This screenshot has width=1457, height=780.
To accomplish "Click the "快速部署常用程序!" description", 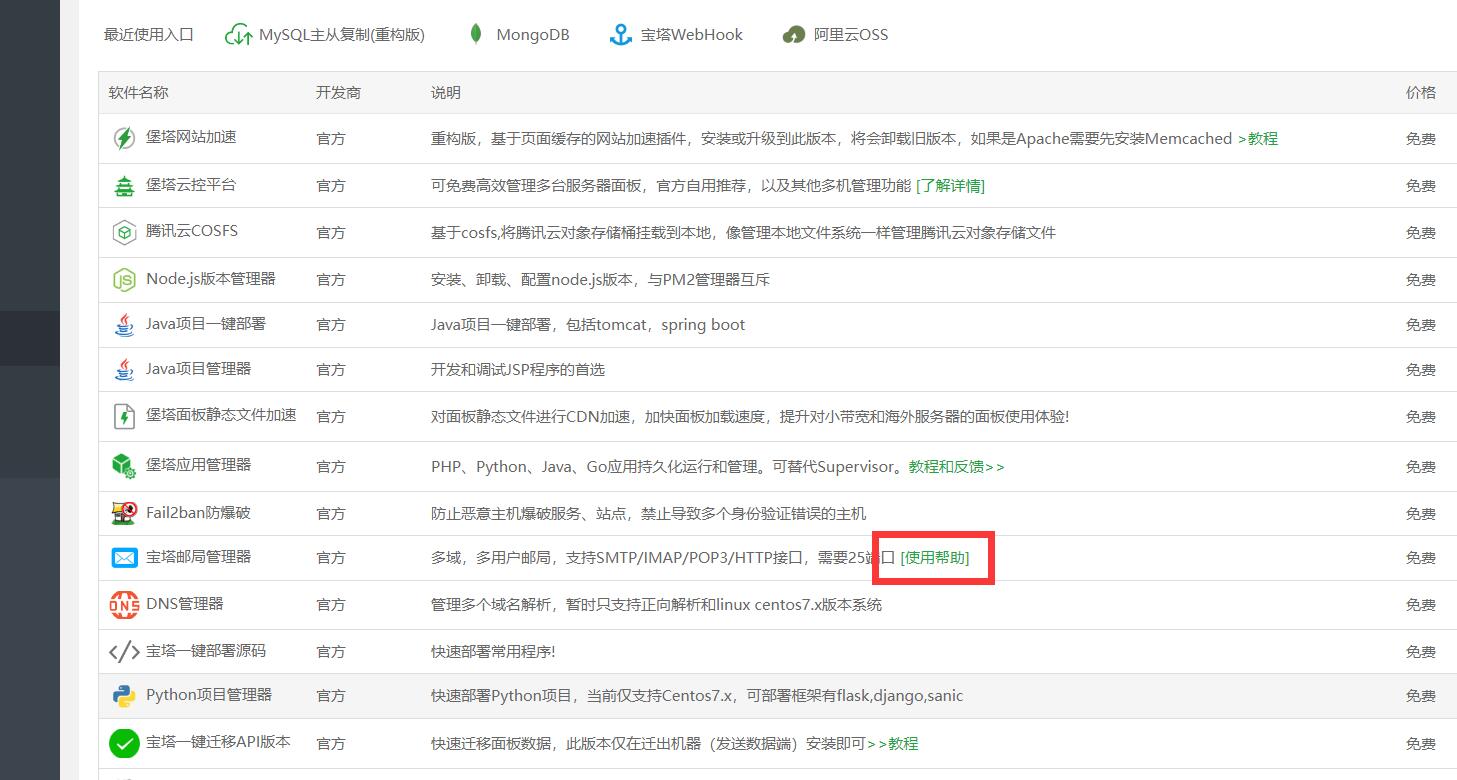I will 493,652.
